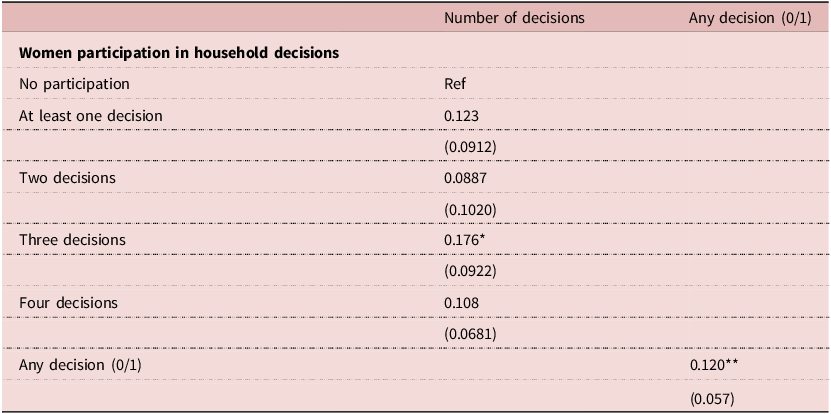Click the "At least one decision" row label
The width and height of the screenshot is (831, 414).
(91, 115)
